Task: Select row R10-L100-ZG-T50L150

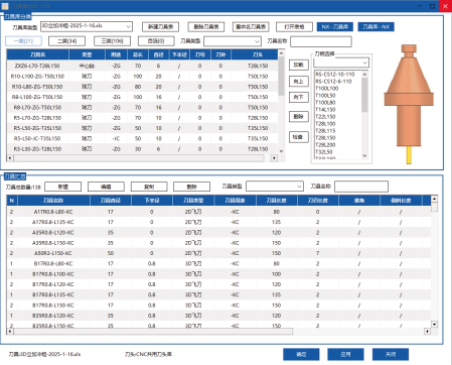Action: [142, 76]
